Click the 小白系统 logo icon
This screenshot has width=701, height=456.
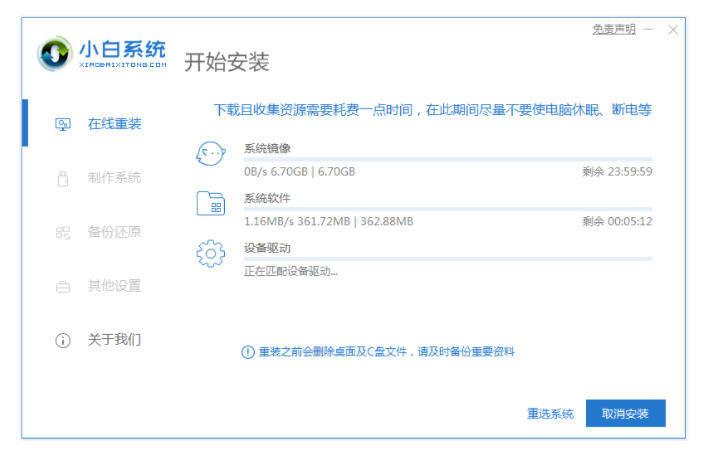point(54,55)
